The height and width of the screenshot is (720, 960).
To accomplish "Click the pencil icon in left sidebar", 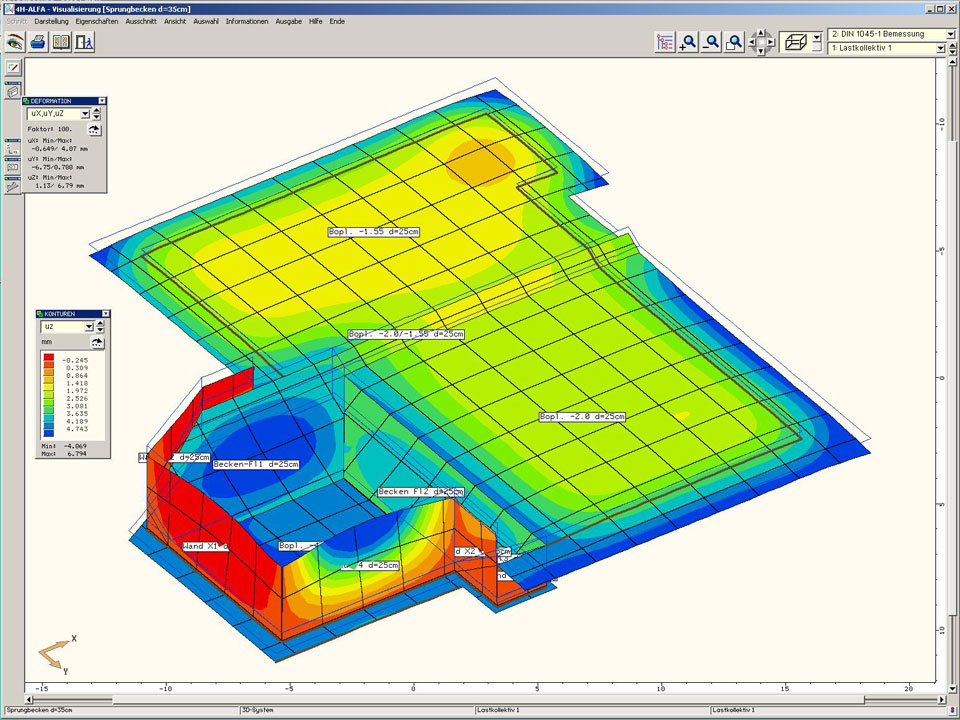I will pyautogui.click(x=13, y=68).
